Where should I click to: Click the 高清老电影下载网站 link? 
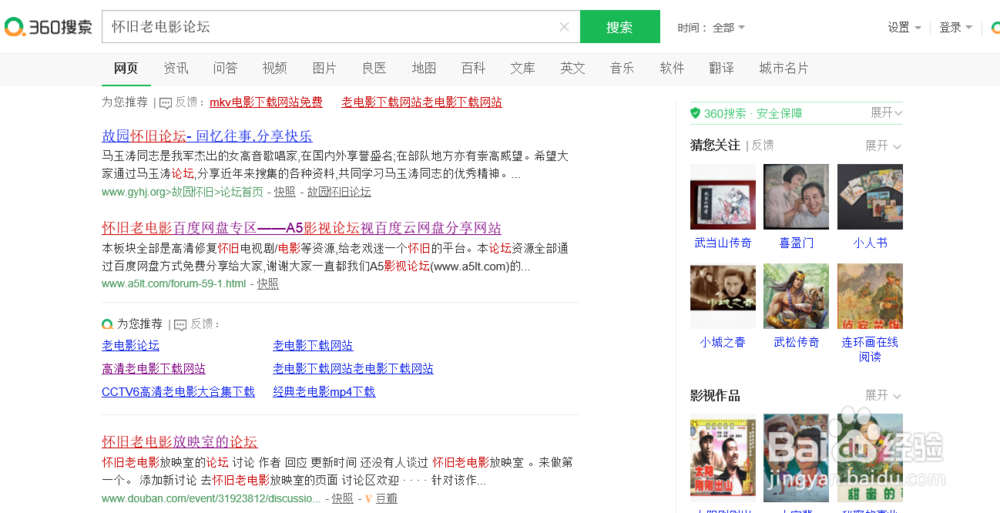[154, 369]
